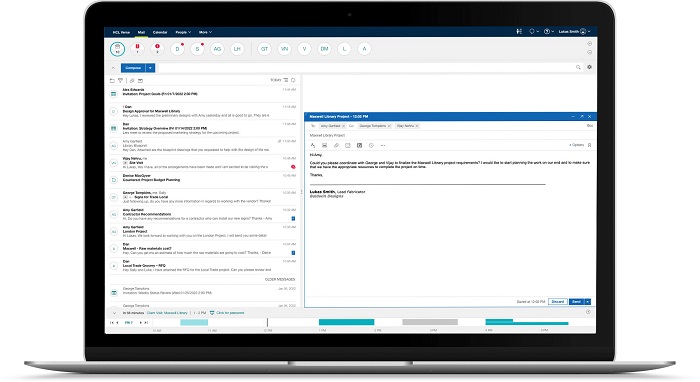Select the A contact bubble
Viewport: 700px width, 382px height.
[x=364, y=49]
